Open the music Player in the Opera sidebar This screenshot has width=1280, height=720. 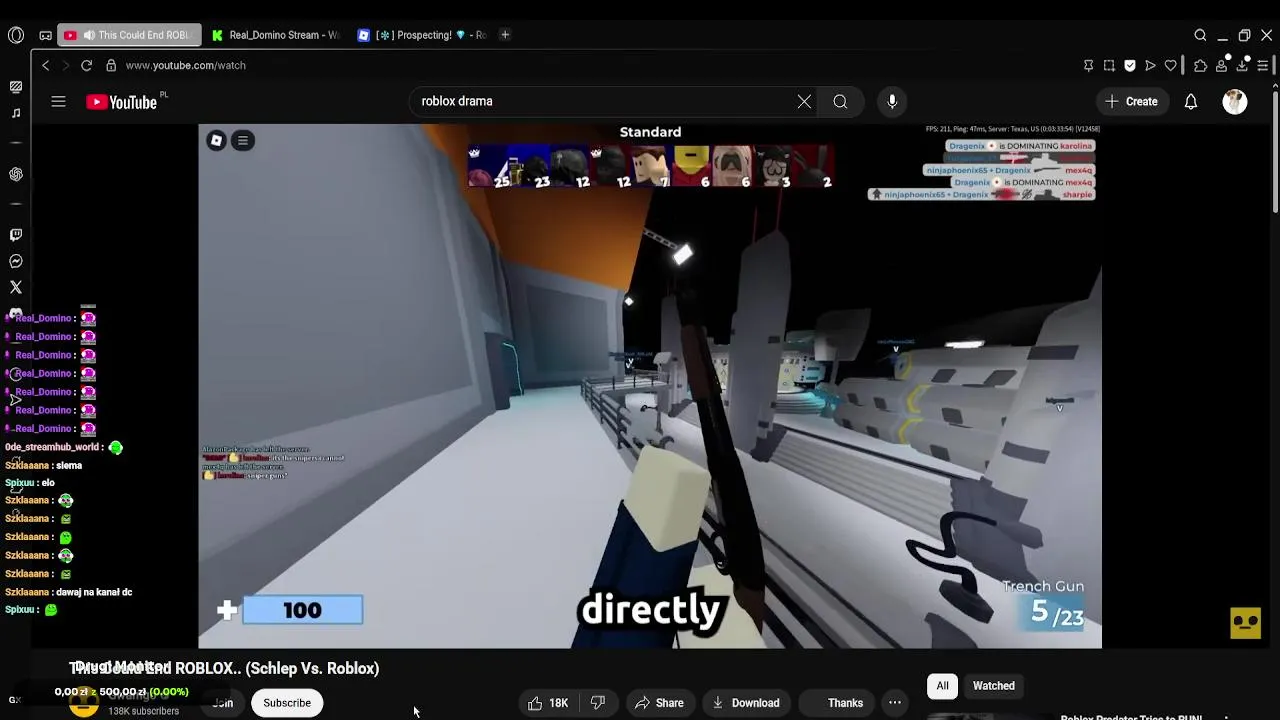tap(16, 113)
